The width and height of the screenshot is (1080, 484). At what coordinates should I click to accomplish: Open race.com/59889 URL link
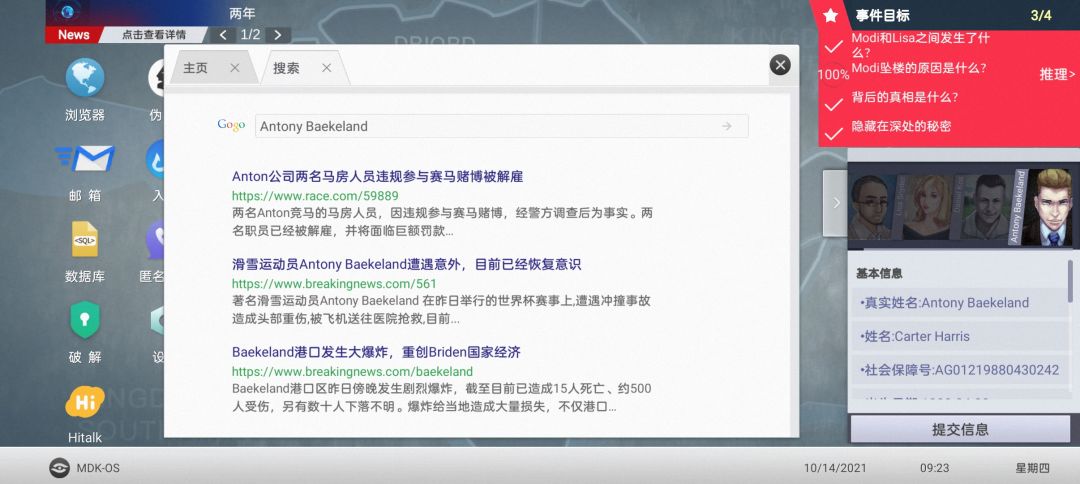[x=315, y=196]
